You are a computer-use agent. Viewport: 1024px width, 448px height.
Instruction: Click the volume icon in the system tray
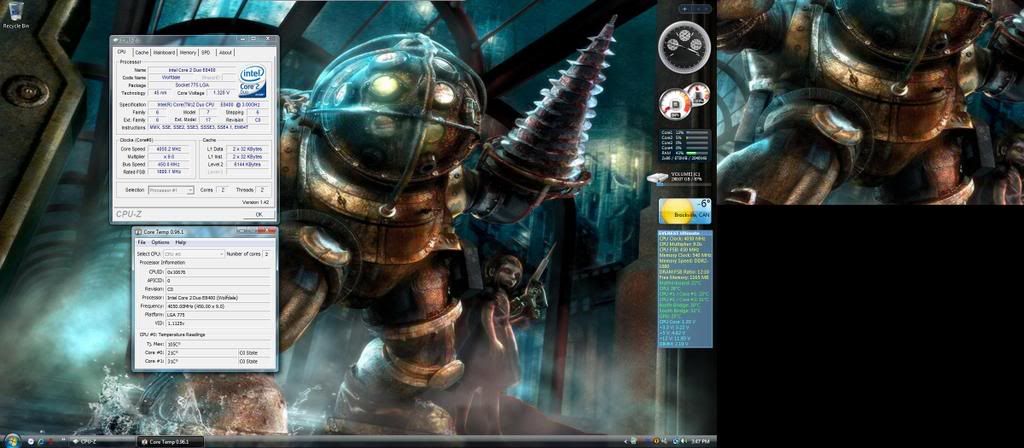pyautogui.click(x=682, y=442)
